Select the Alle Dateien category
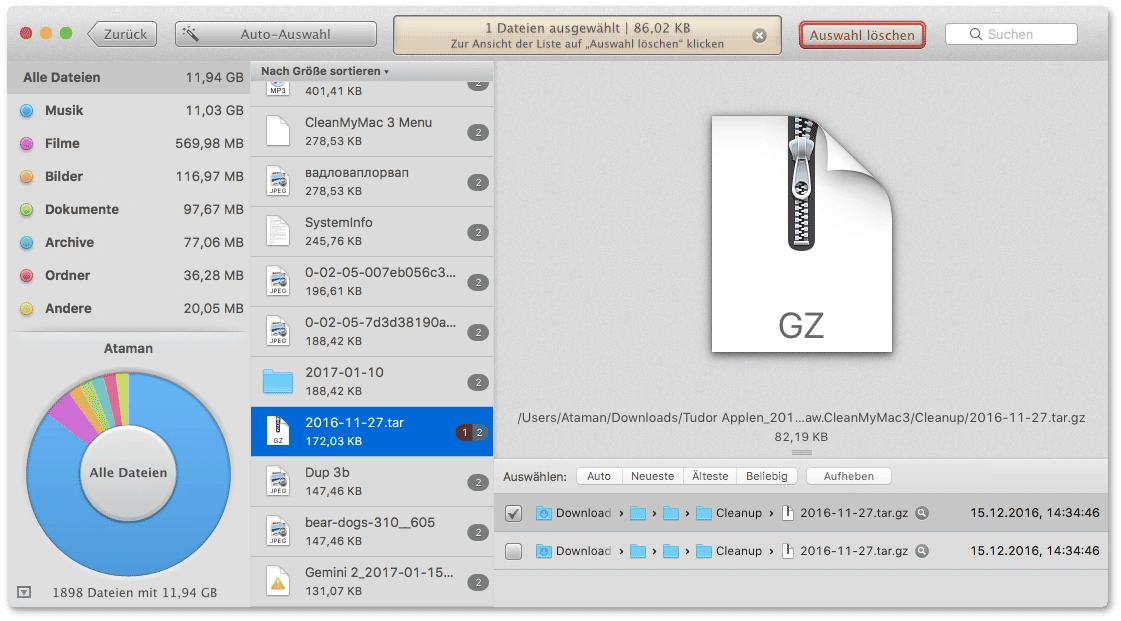1121x621 pixels. [x=129, y=77]
